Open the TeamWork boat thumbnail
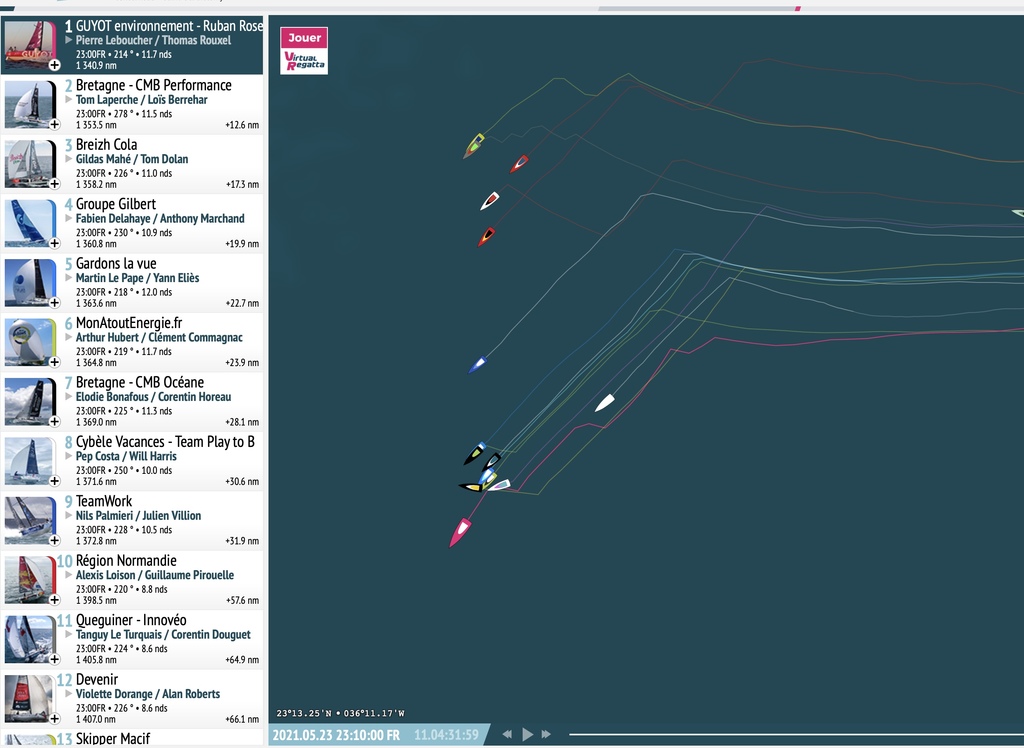This screenshot has width=1024, height=748. 30,519
